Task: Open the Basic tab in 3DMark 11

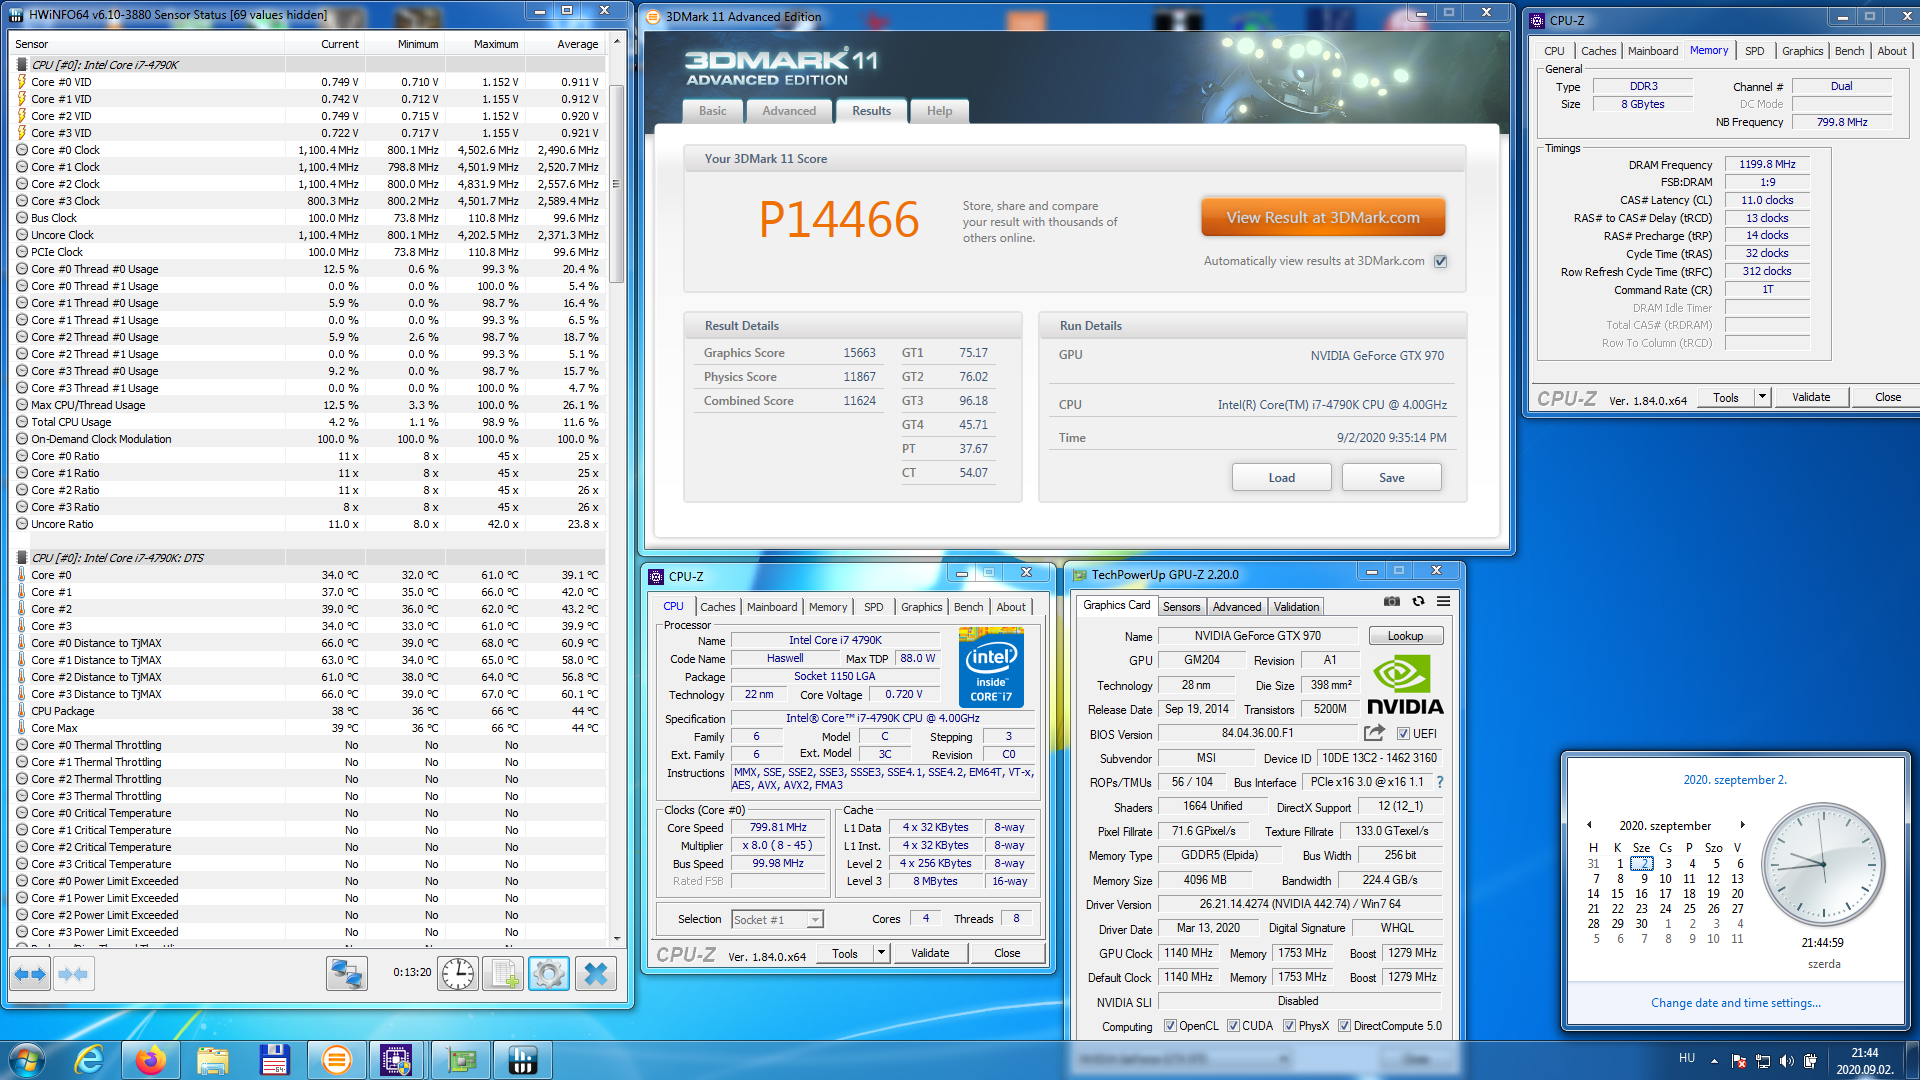Action: pos(713,111)
